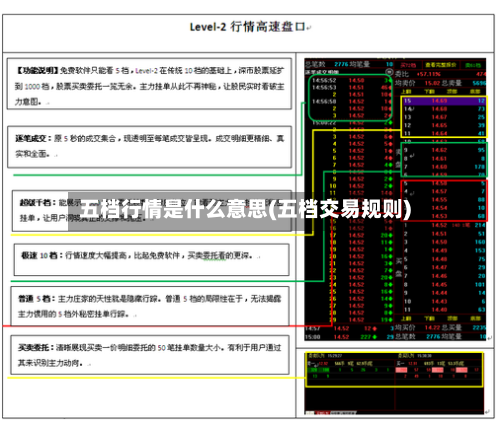Screen dimensions: 500x424
Task: Click 上翻 above the sell order list
Action: (x=406, y=91)
